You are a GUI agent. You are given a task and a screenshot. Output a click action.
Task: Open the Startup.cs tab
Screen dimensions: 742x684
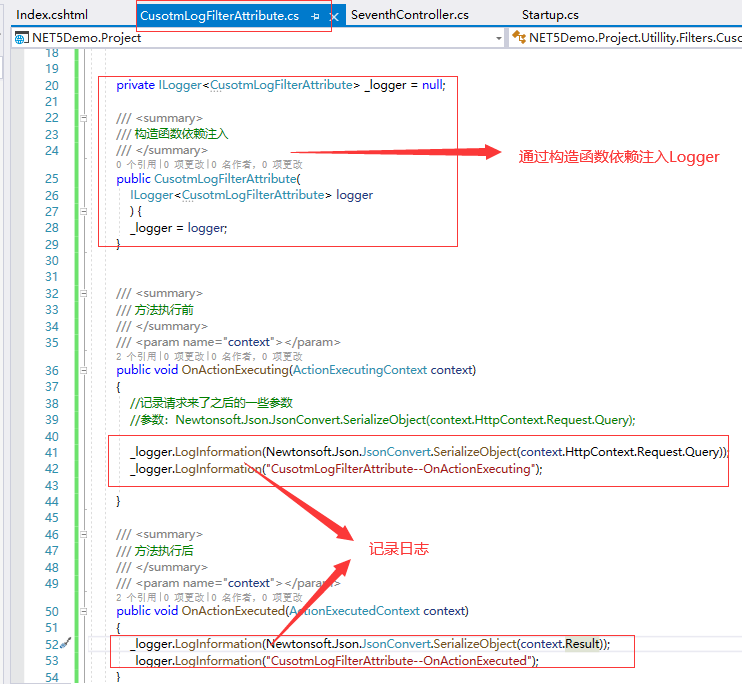pyautogui.click(x=550, y=15)
